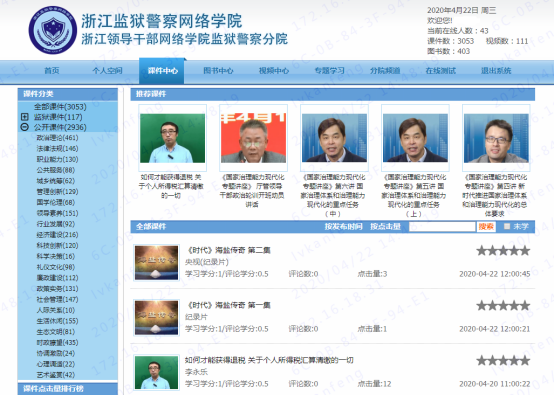
Task: Expand the 监狱课件(117) tree node
Action: [24, 117]
